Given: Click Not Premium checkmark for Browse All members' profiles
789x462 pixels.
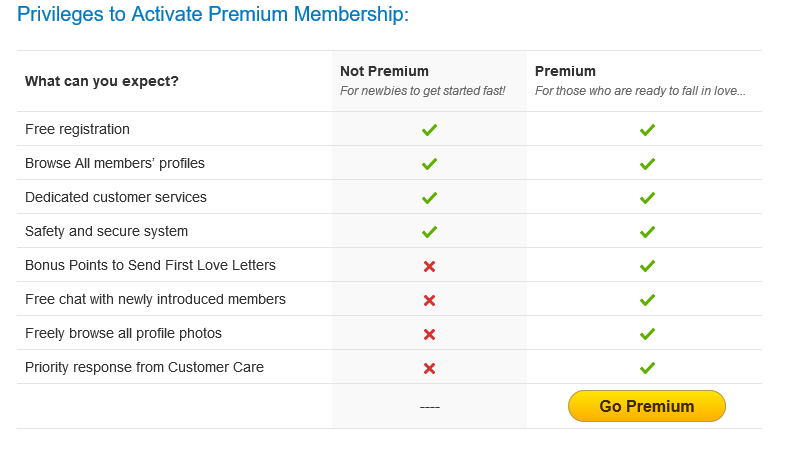Looking at the screenshot, I should pyautogui.click(x=429, y=164).
